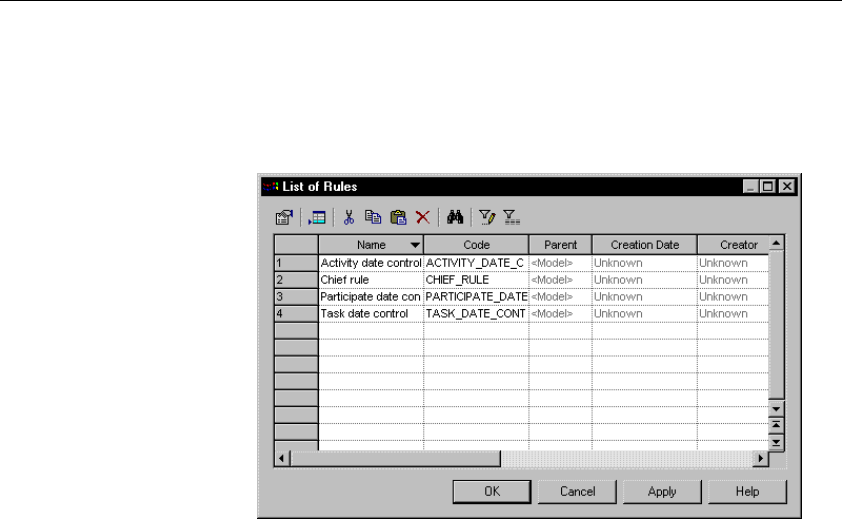The height and width of the screenshot is (519, 842).
Task: Click the vertical scrollbar down arrow
Action: click(x=776, y=409)
